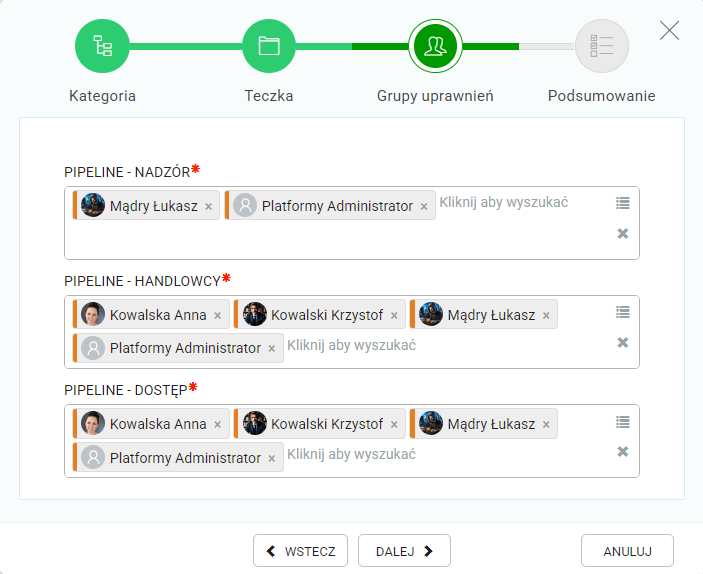The height and width of the screenshot is (574, 703).
Task: Continue with the DALEJ button
Action: [x=404, y=551]
